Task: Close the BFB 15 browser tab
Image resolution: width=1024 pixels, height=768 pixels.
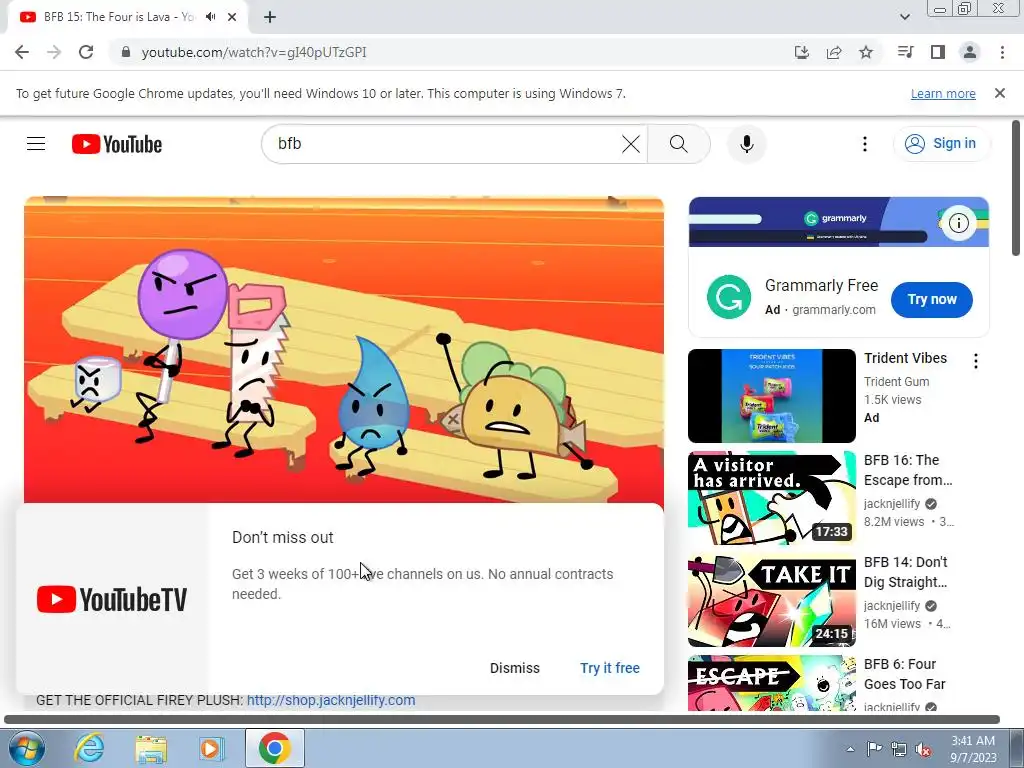Action: (x=232, y=17)
